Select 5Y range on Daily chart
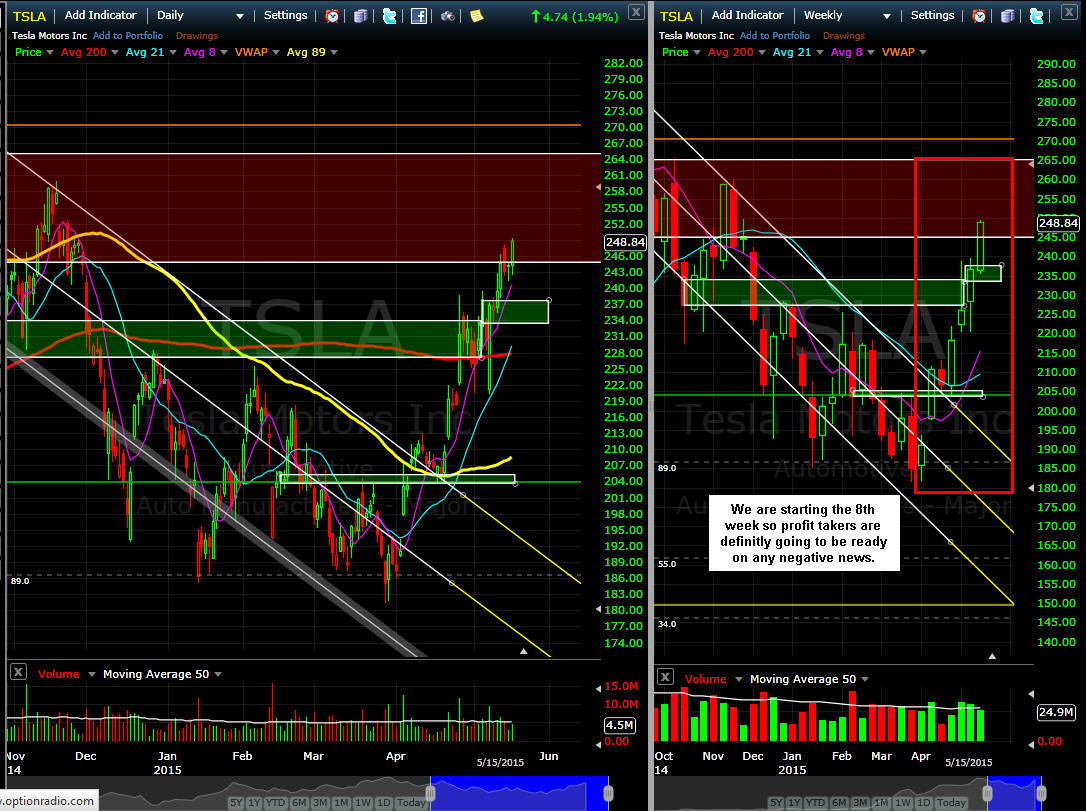The width and height of the screenshot is (1086, 811). [x=237, y=803]
